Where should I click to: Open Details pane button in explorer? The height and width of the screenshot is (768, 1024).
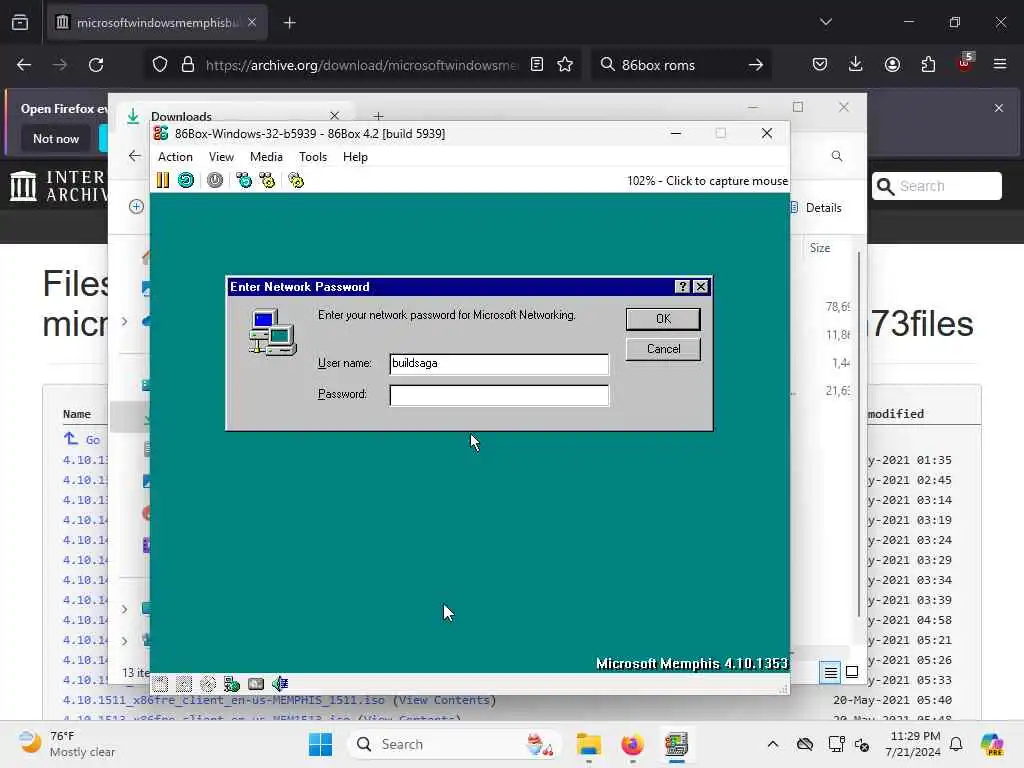tap(816, 208)
